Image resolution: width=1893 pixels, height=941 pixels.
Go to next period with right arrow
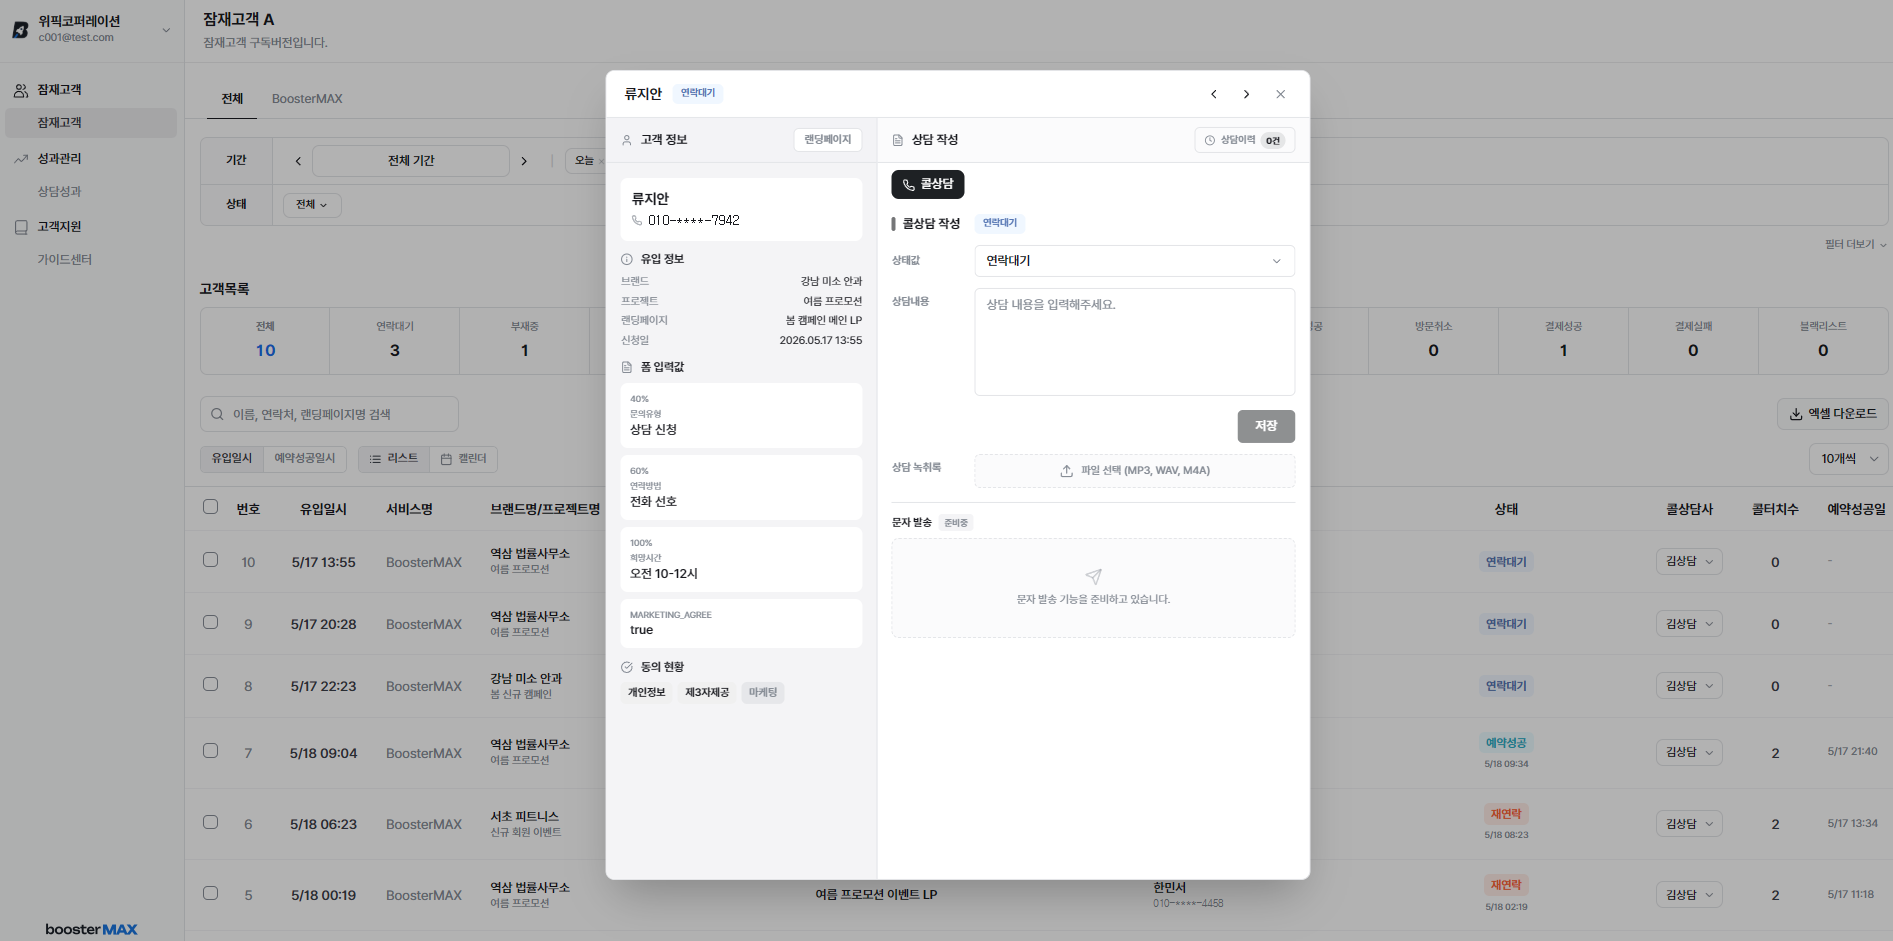524,161
